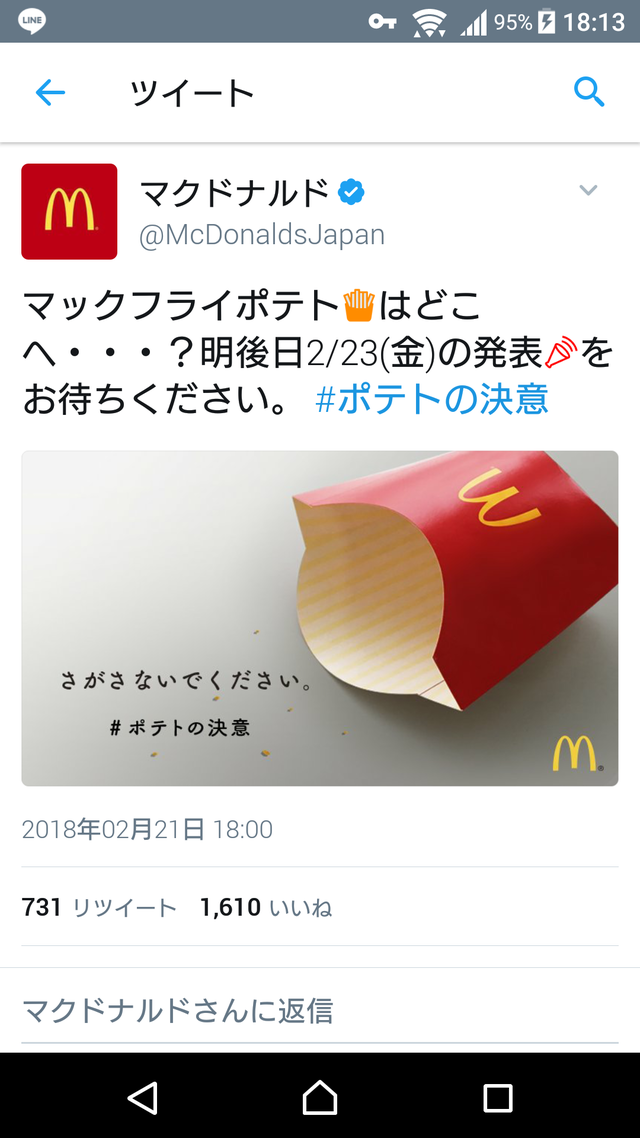This screenshot has height=1138, width=640.
Task: Tap the Android back navigation button
Action: (x=142, y=1096)
